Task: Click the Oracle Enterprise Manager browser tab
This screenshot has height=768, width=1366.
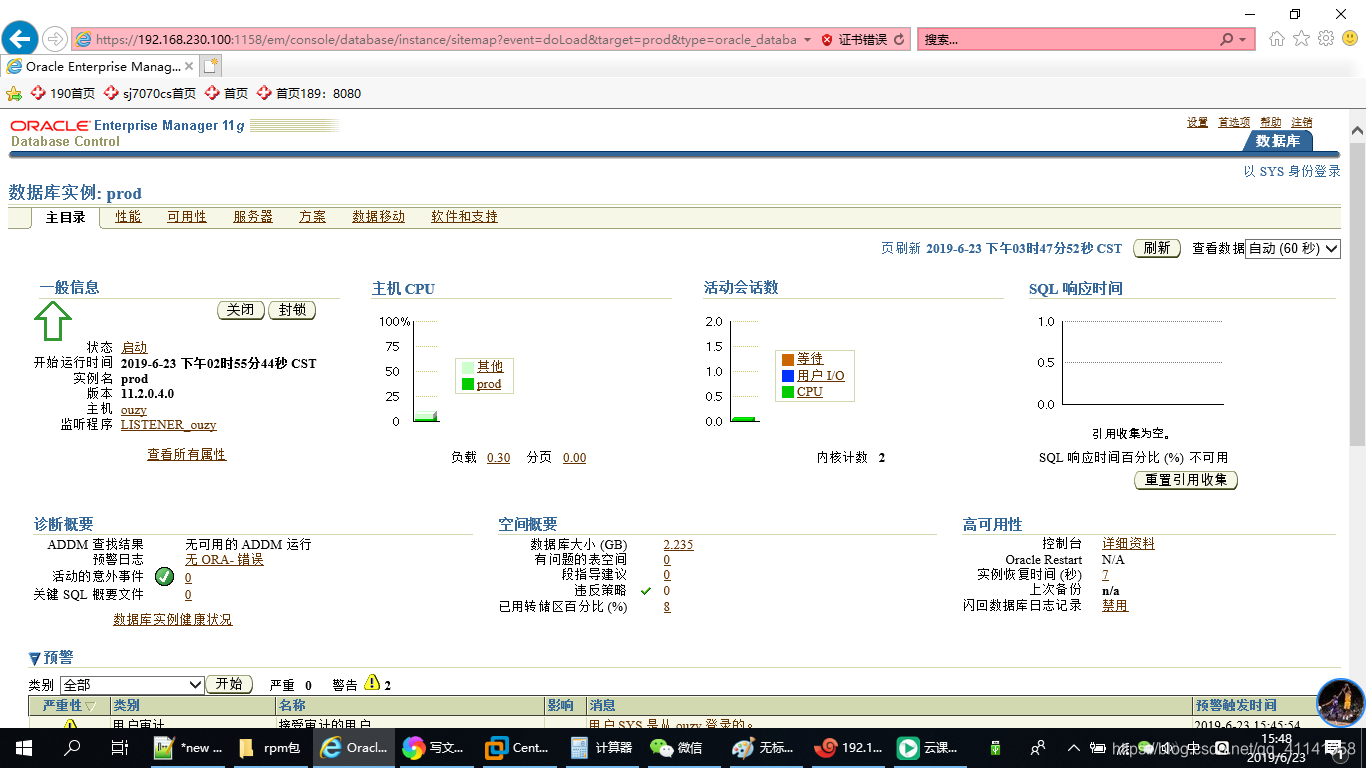Action: [100, 66]
